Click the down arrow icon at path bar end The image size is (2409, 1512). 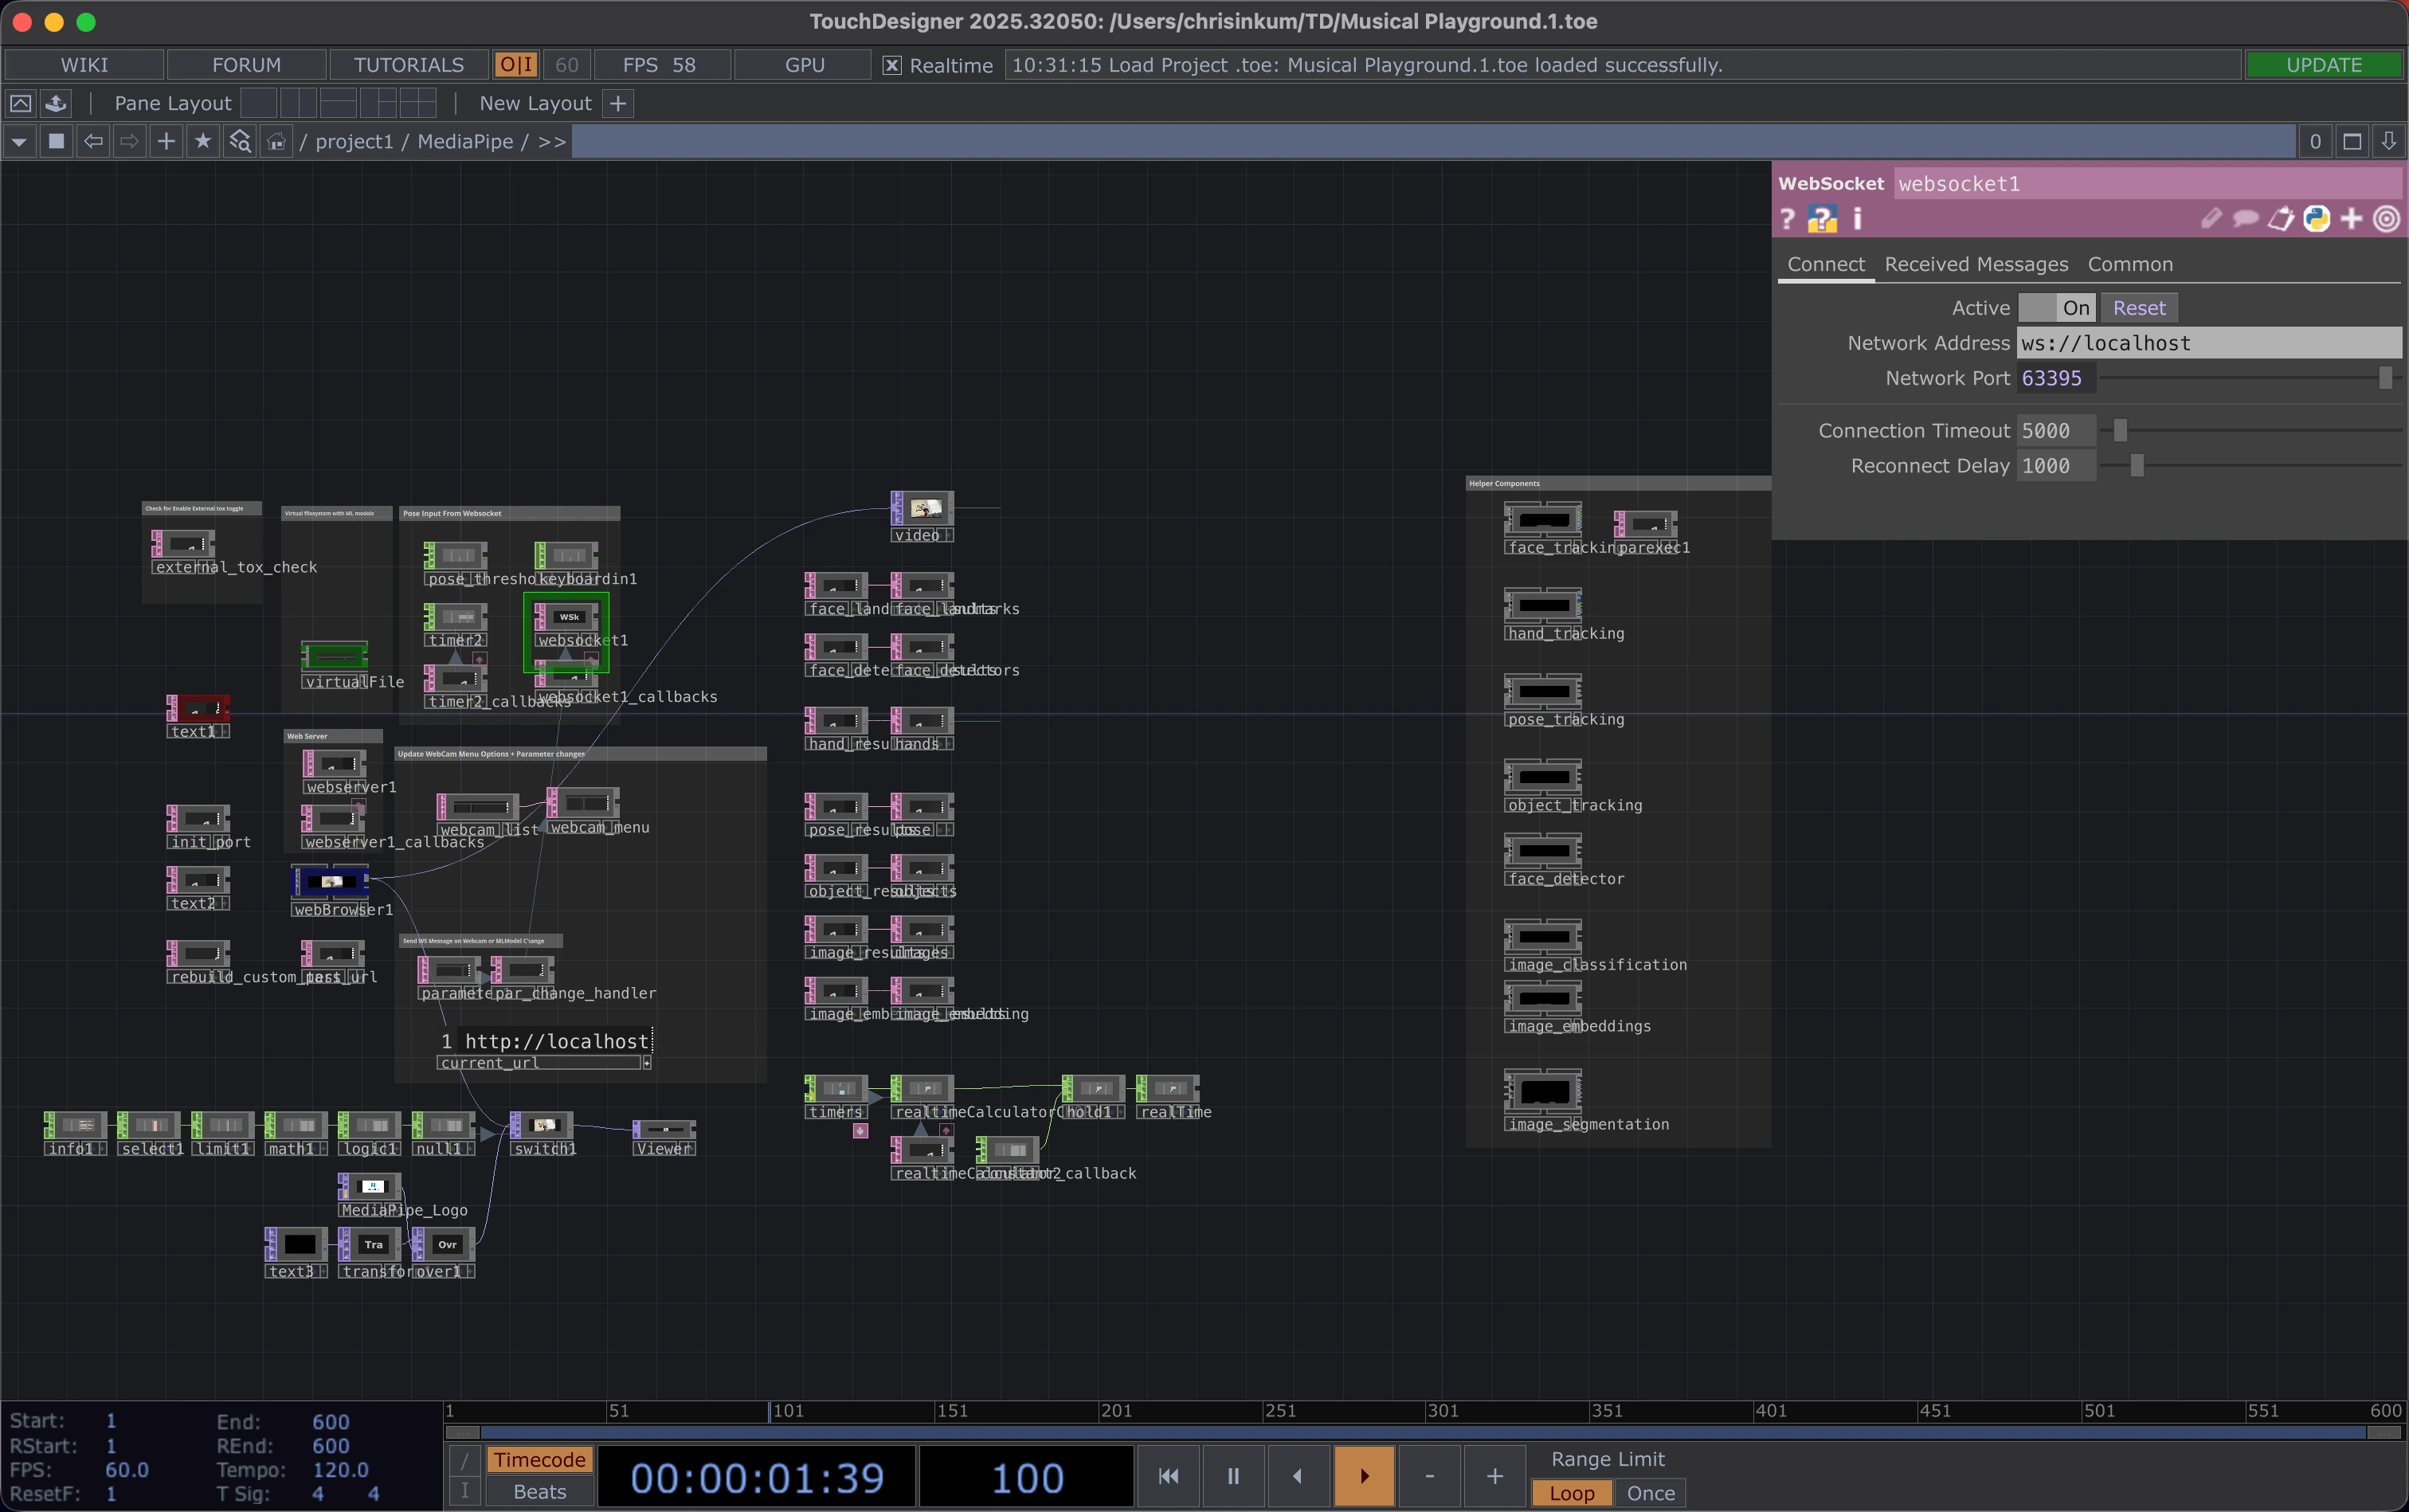tap(2388, 142)
